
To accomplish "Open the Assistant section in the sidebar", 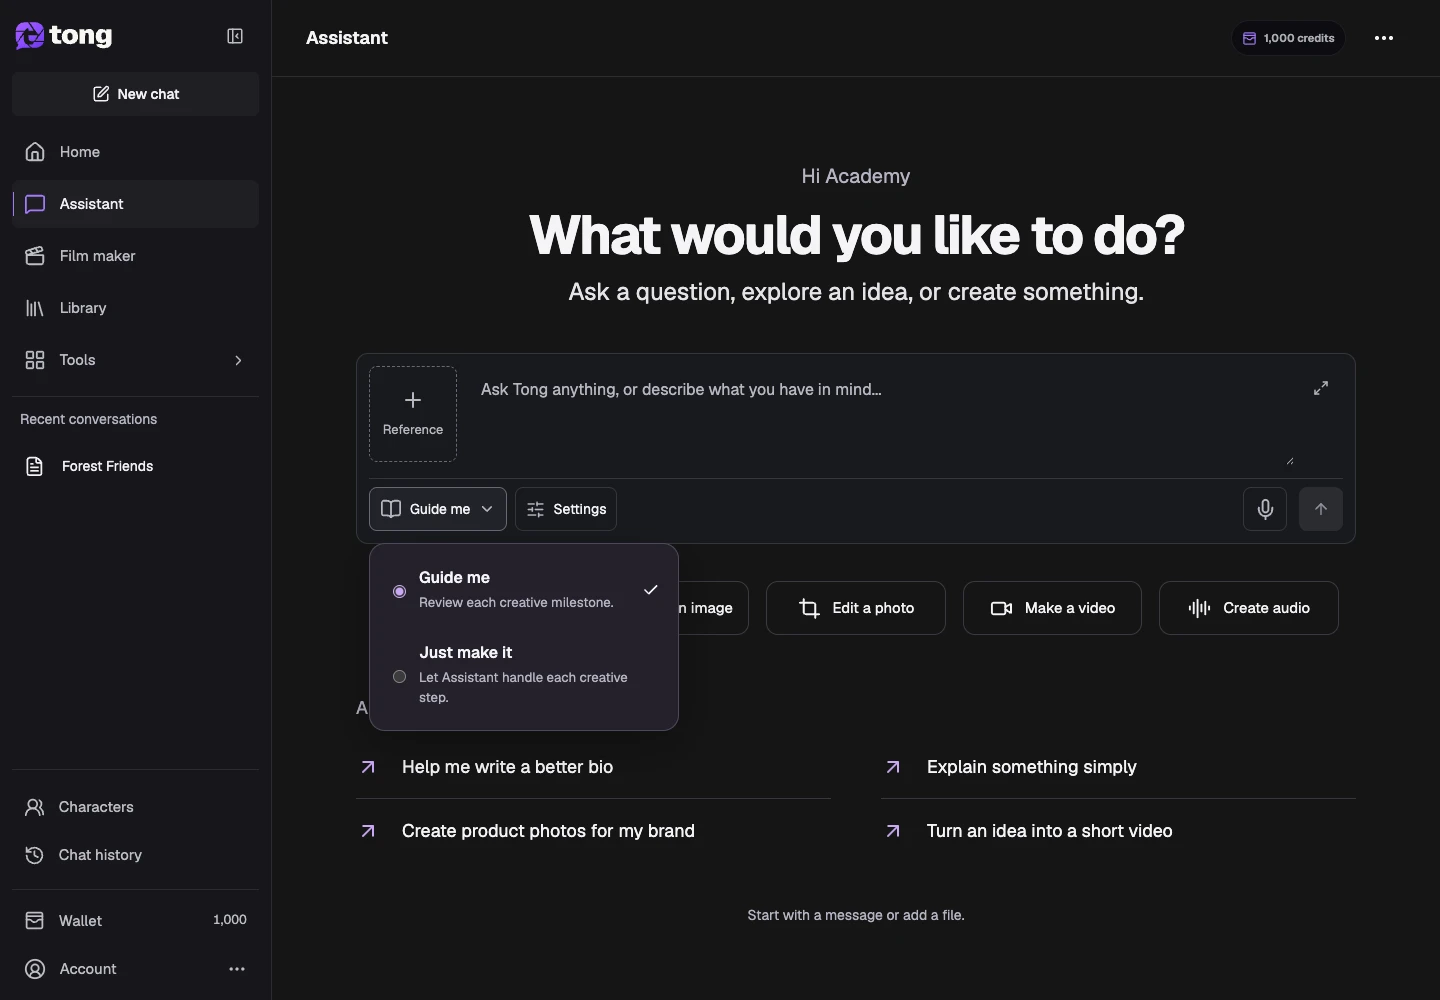I will pyautogui.click(x=136, y=204).
